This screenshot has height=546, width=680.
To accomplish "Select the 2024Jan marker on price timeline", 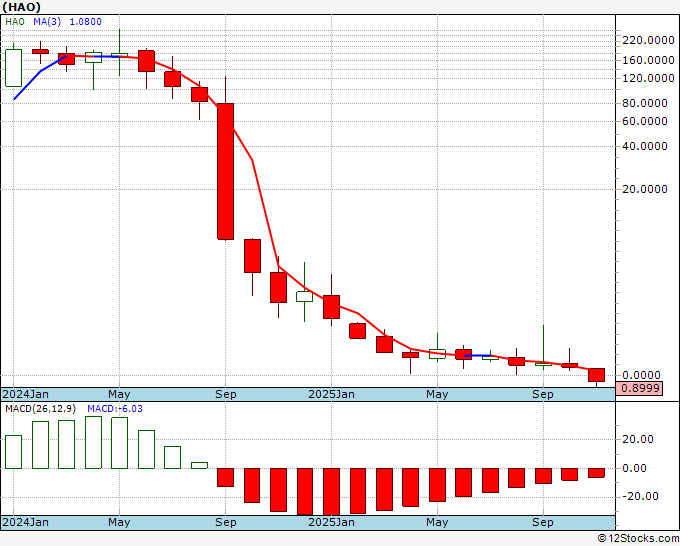I will point(26,394).
